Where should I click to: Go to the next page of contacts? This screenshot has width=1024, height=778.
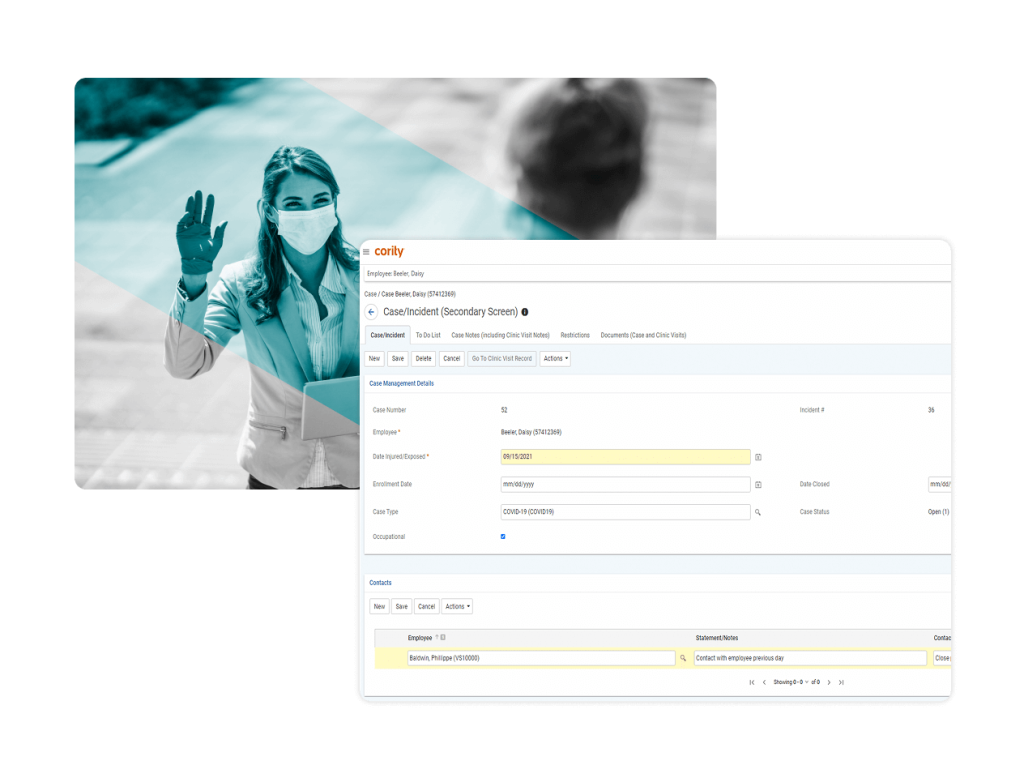[x=828, y=682]
